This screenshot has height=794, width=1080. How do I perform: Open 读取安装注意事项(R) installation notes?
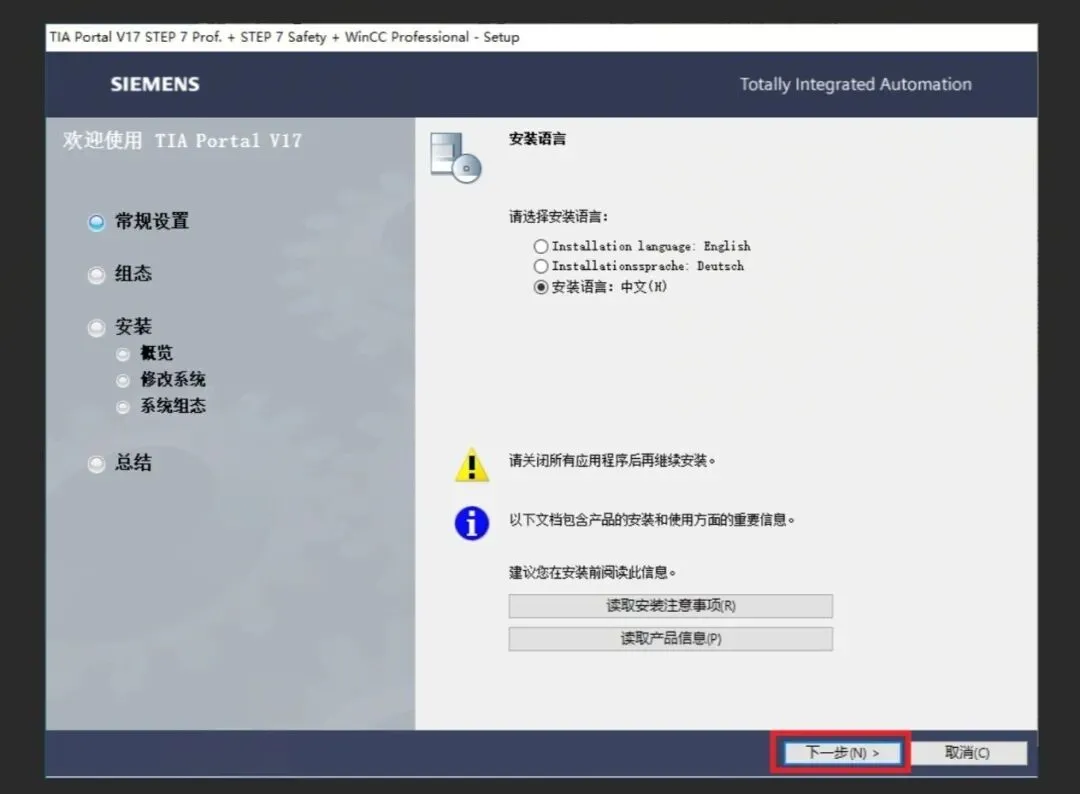coord(671,606)
